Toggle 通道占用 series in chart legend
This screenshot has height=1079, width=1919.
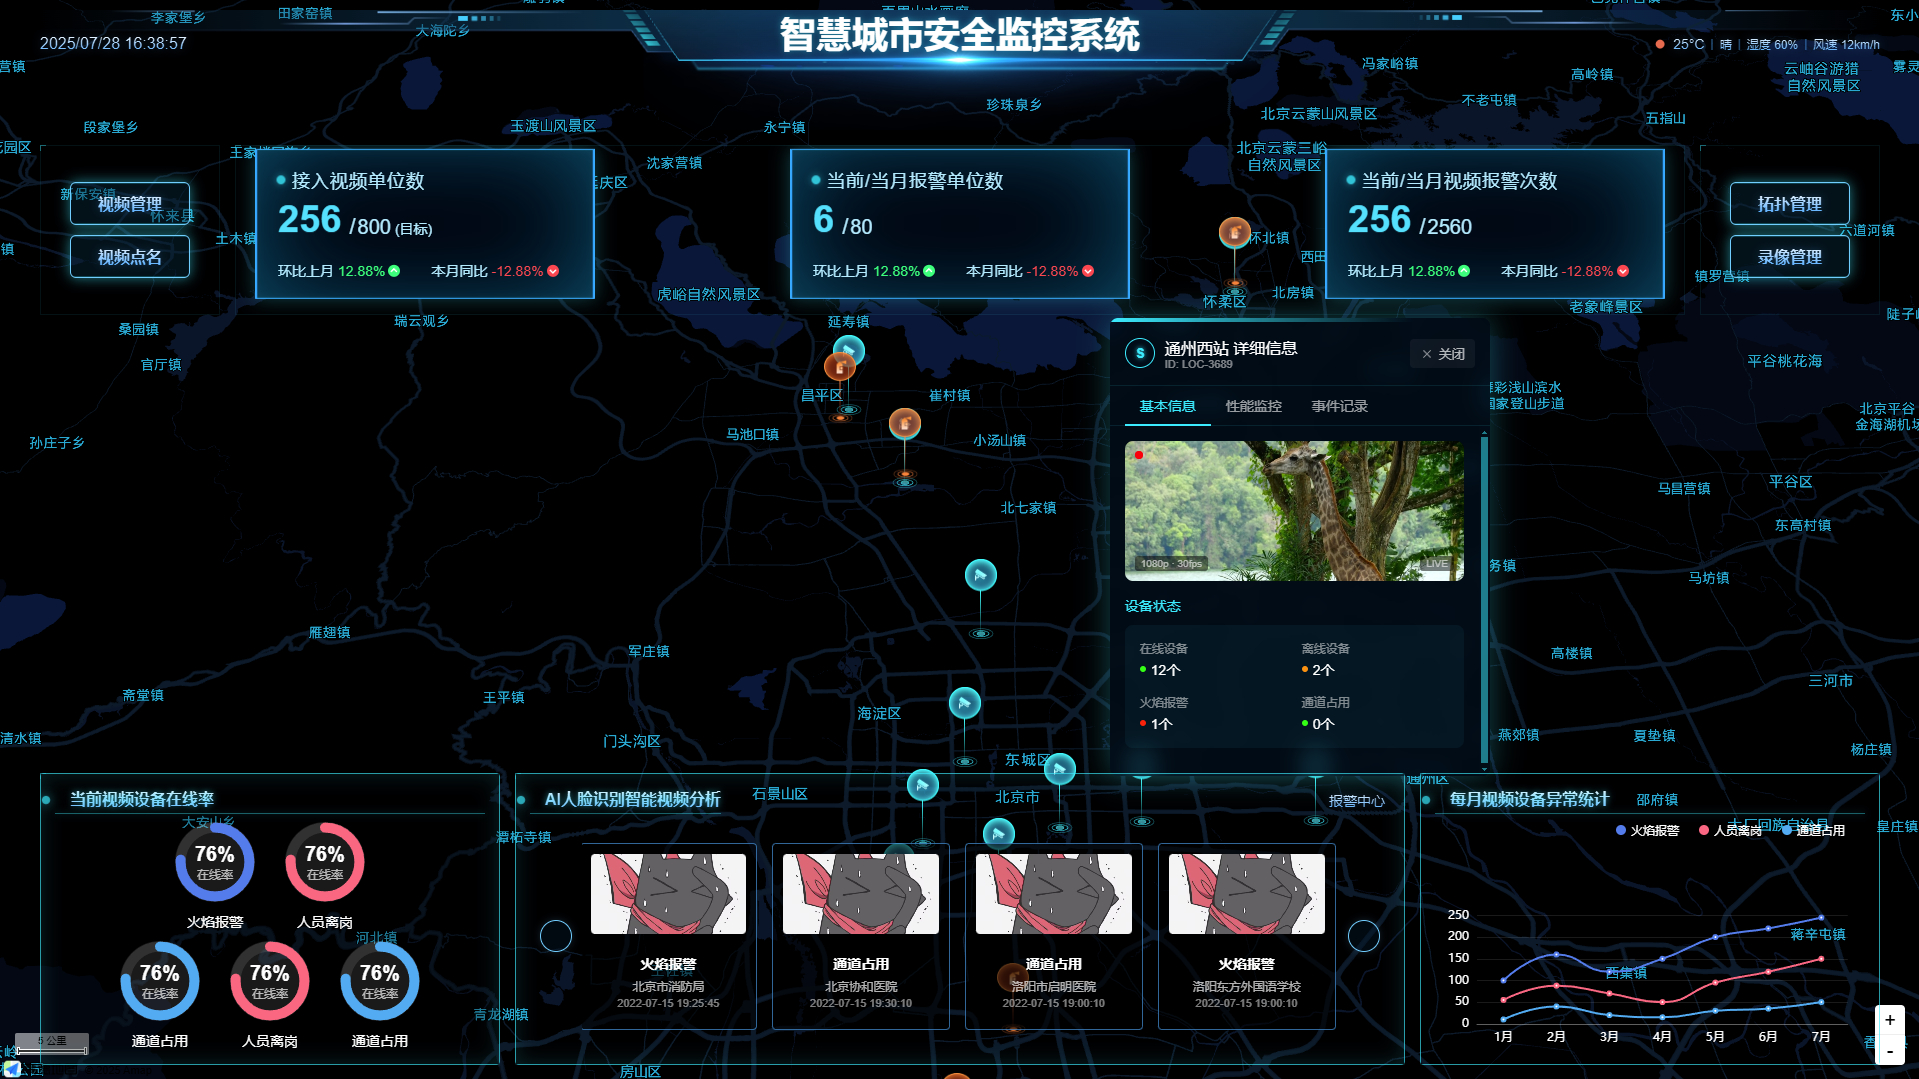click(1813, 830)
